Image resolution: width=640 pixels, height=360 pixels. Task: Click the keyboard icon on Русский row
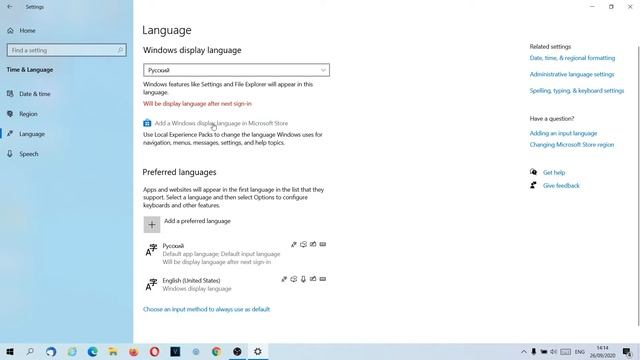[323, 244]
